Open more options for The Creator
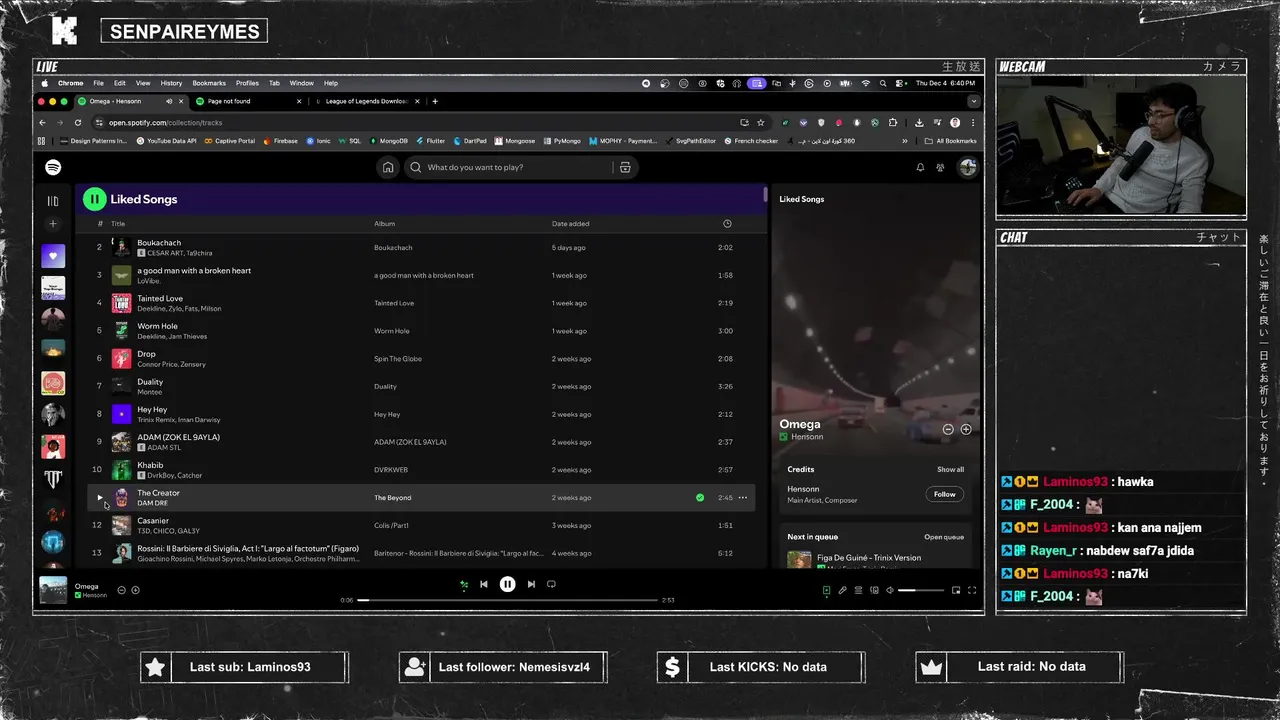Viewport: 1280px width, 720px height. pyautogui.click(x=742, y=497)
